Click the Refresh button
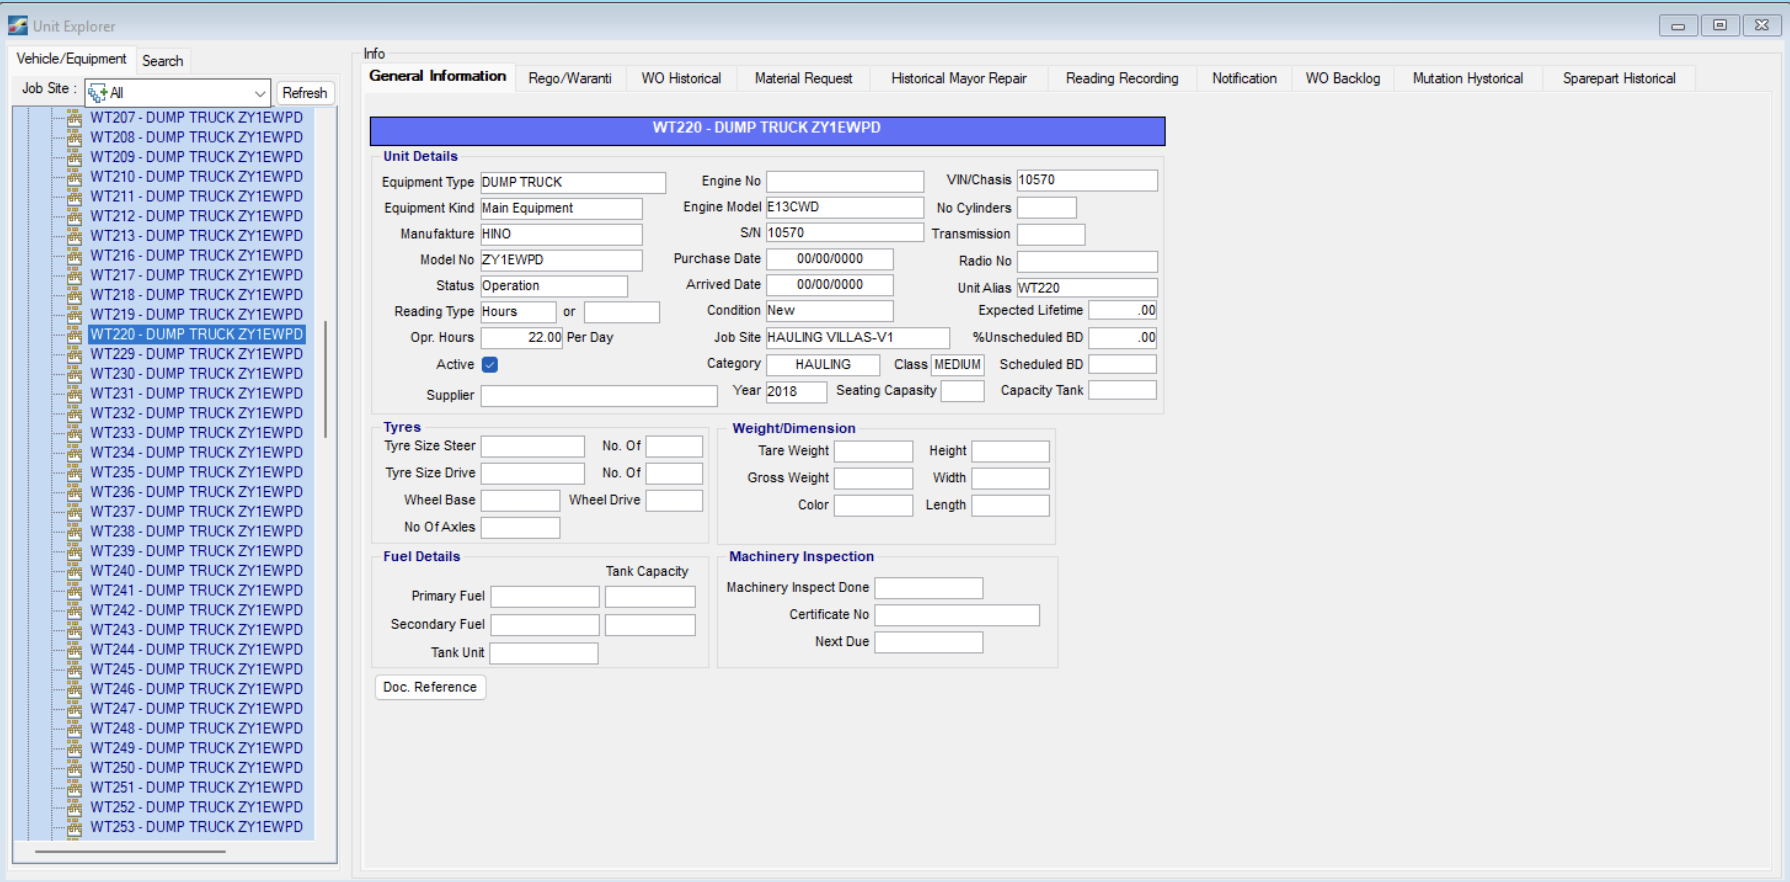Image resolution: width=1790 pixels, height=882 pixels. pos(305,93)
